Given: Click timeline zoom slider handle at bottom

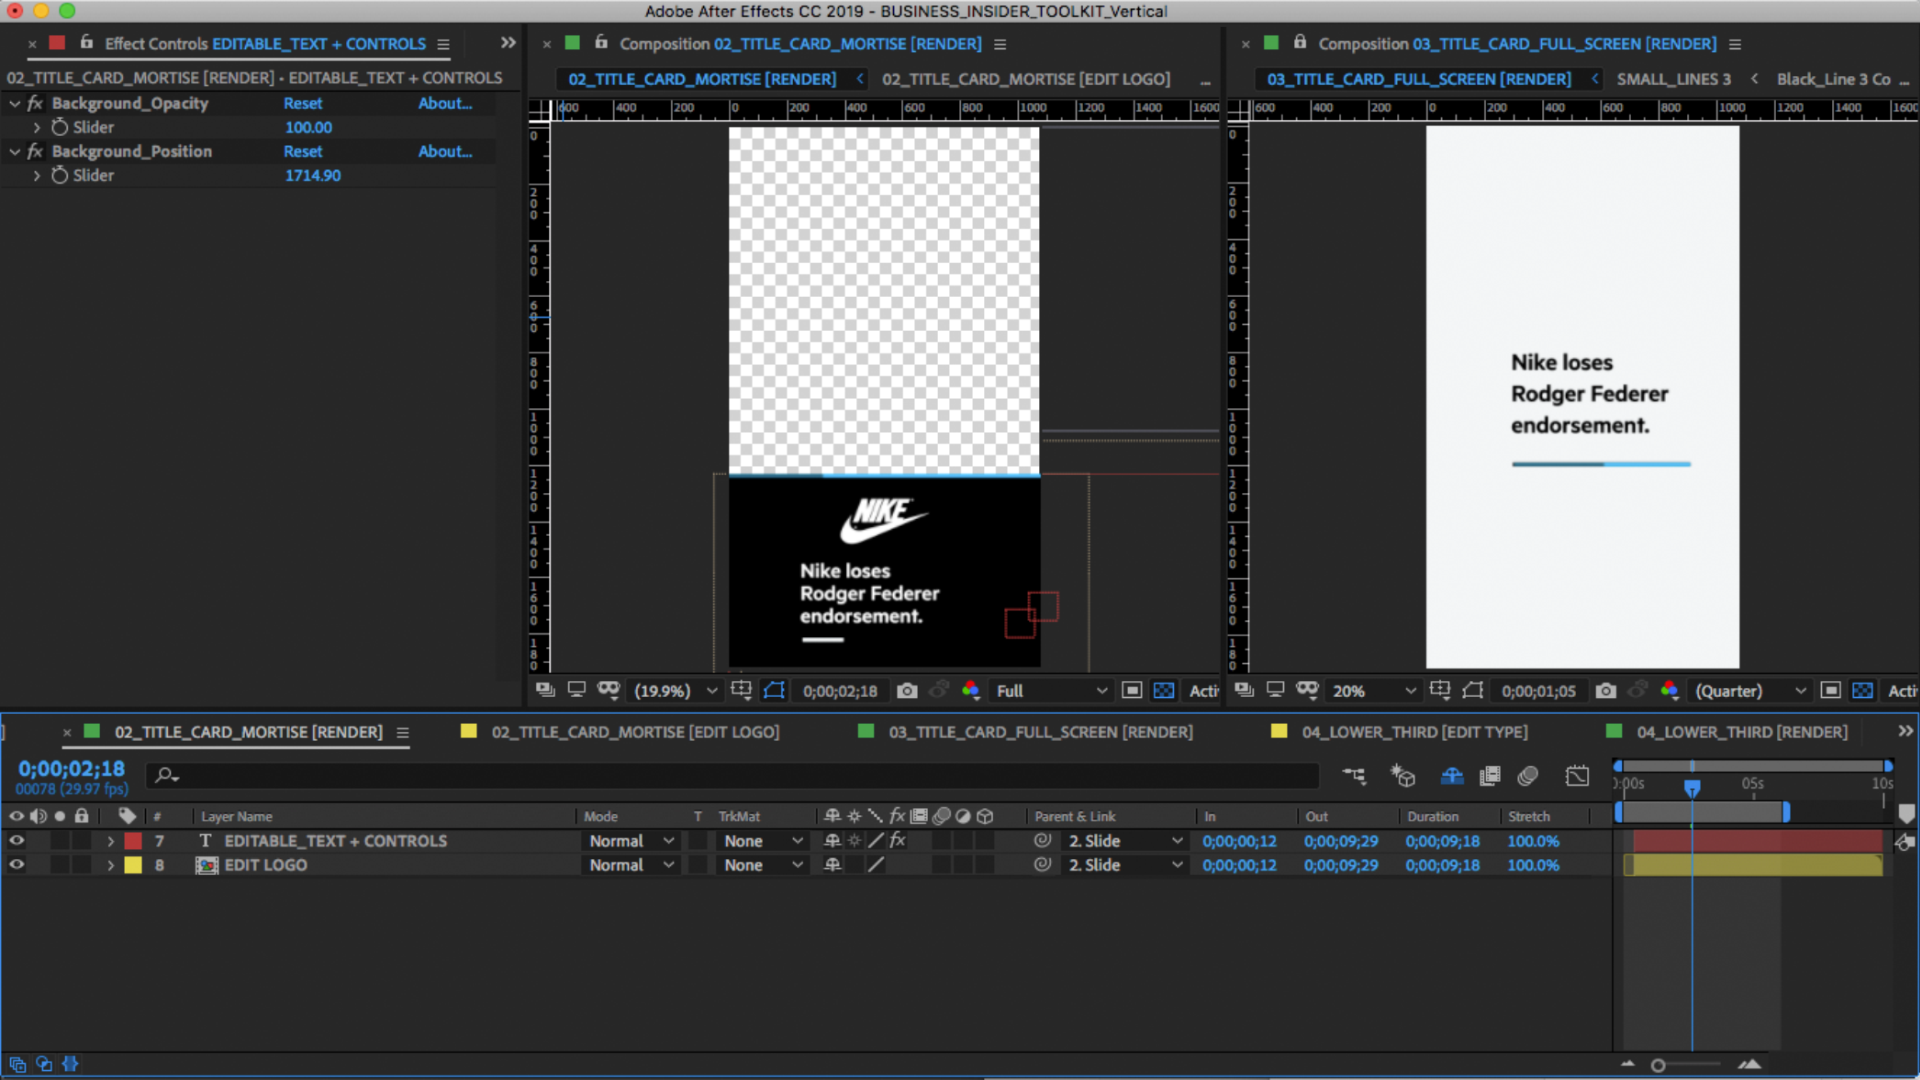Looking at the screenshot, I should 1658,1065.
